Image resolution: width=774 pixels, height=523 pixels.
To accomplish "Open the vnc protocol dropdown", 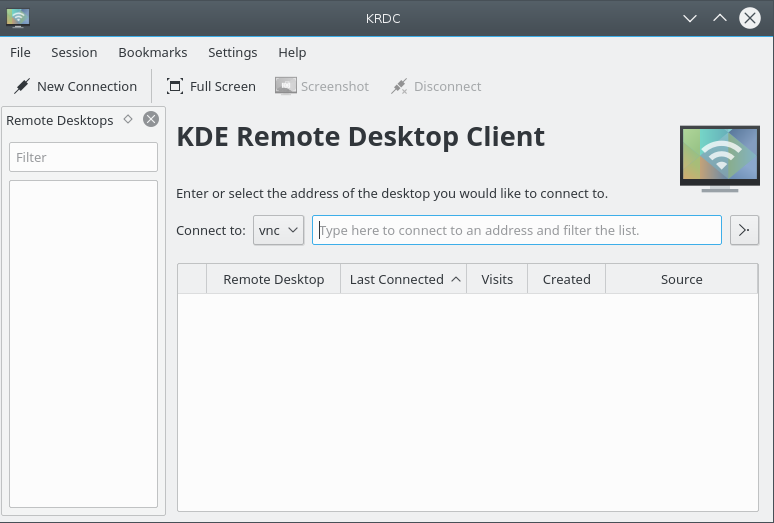I will click(x=278, y=230).
